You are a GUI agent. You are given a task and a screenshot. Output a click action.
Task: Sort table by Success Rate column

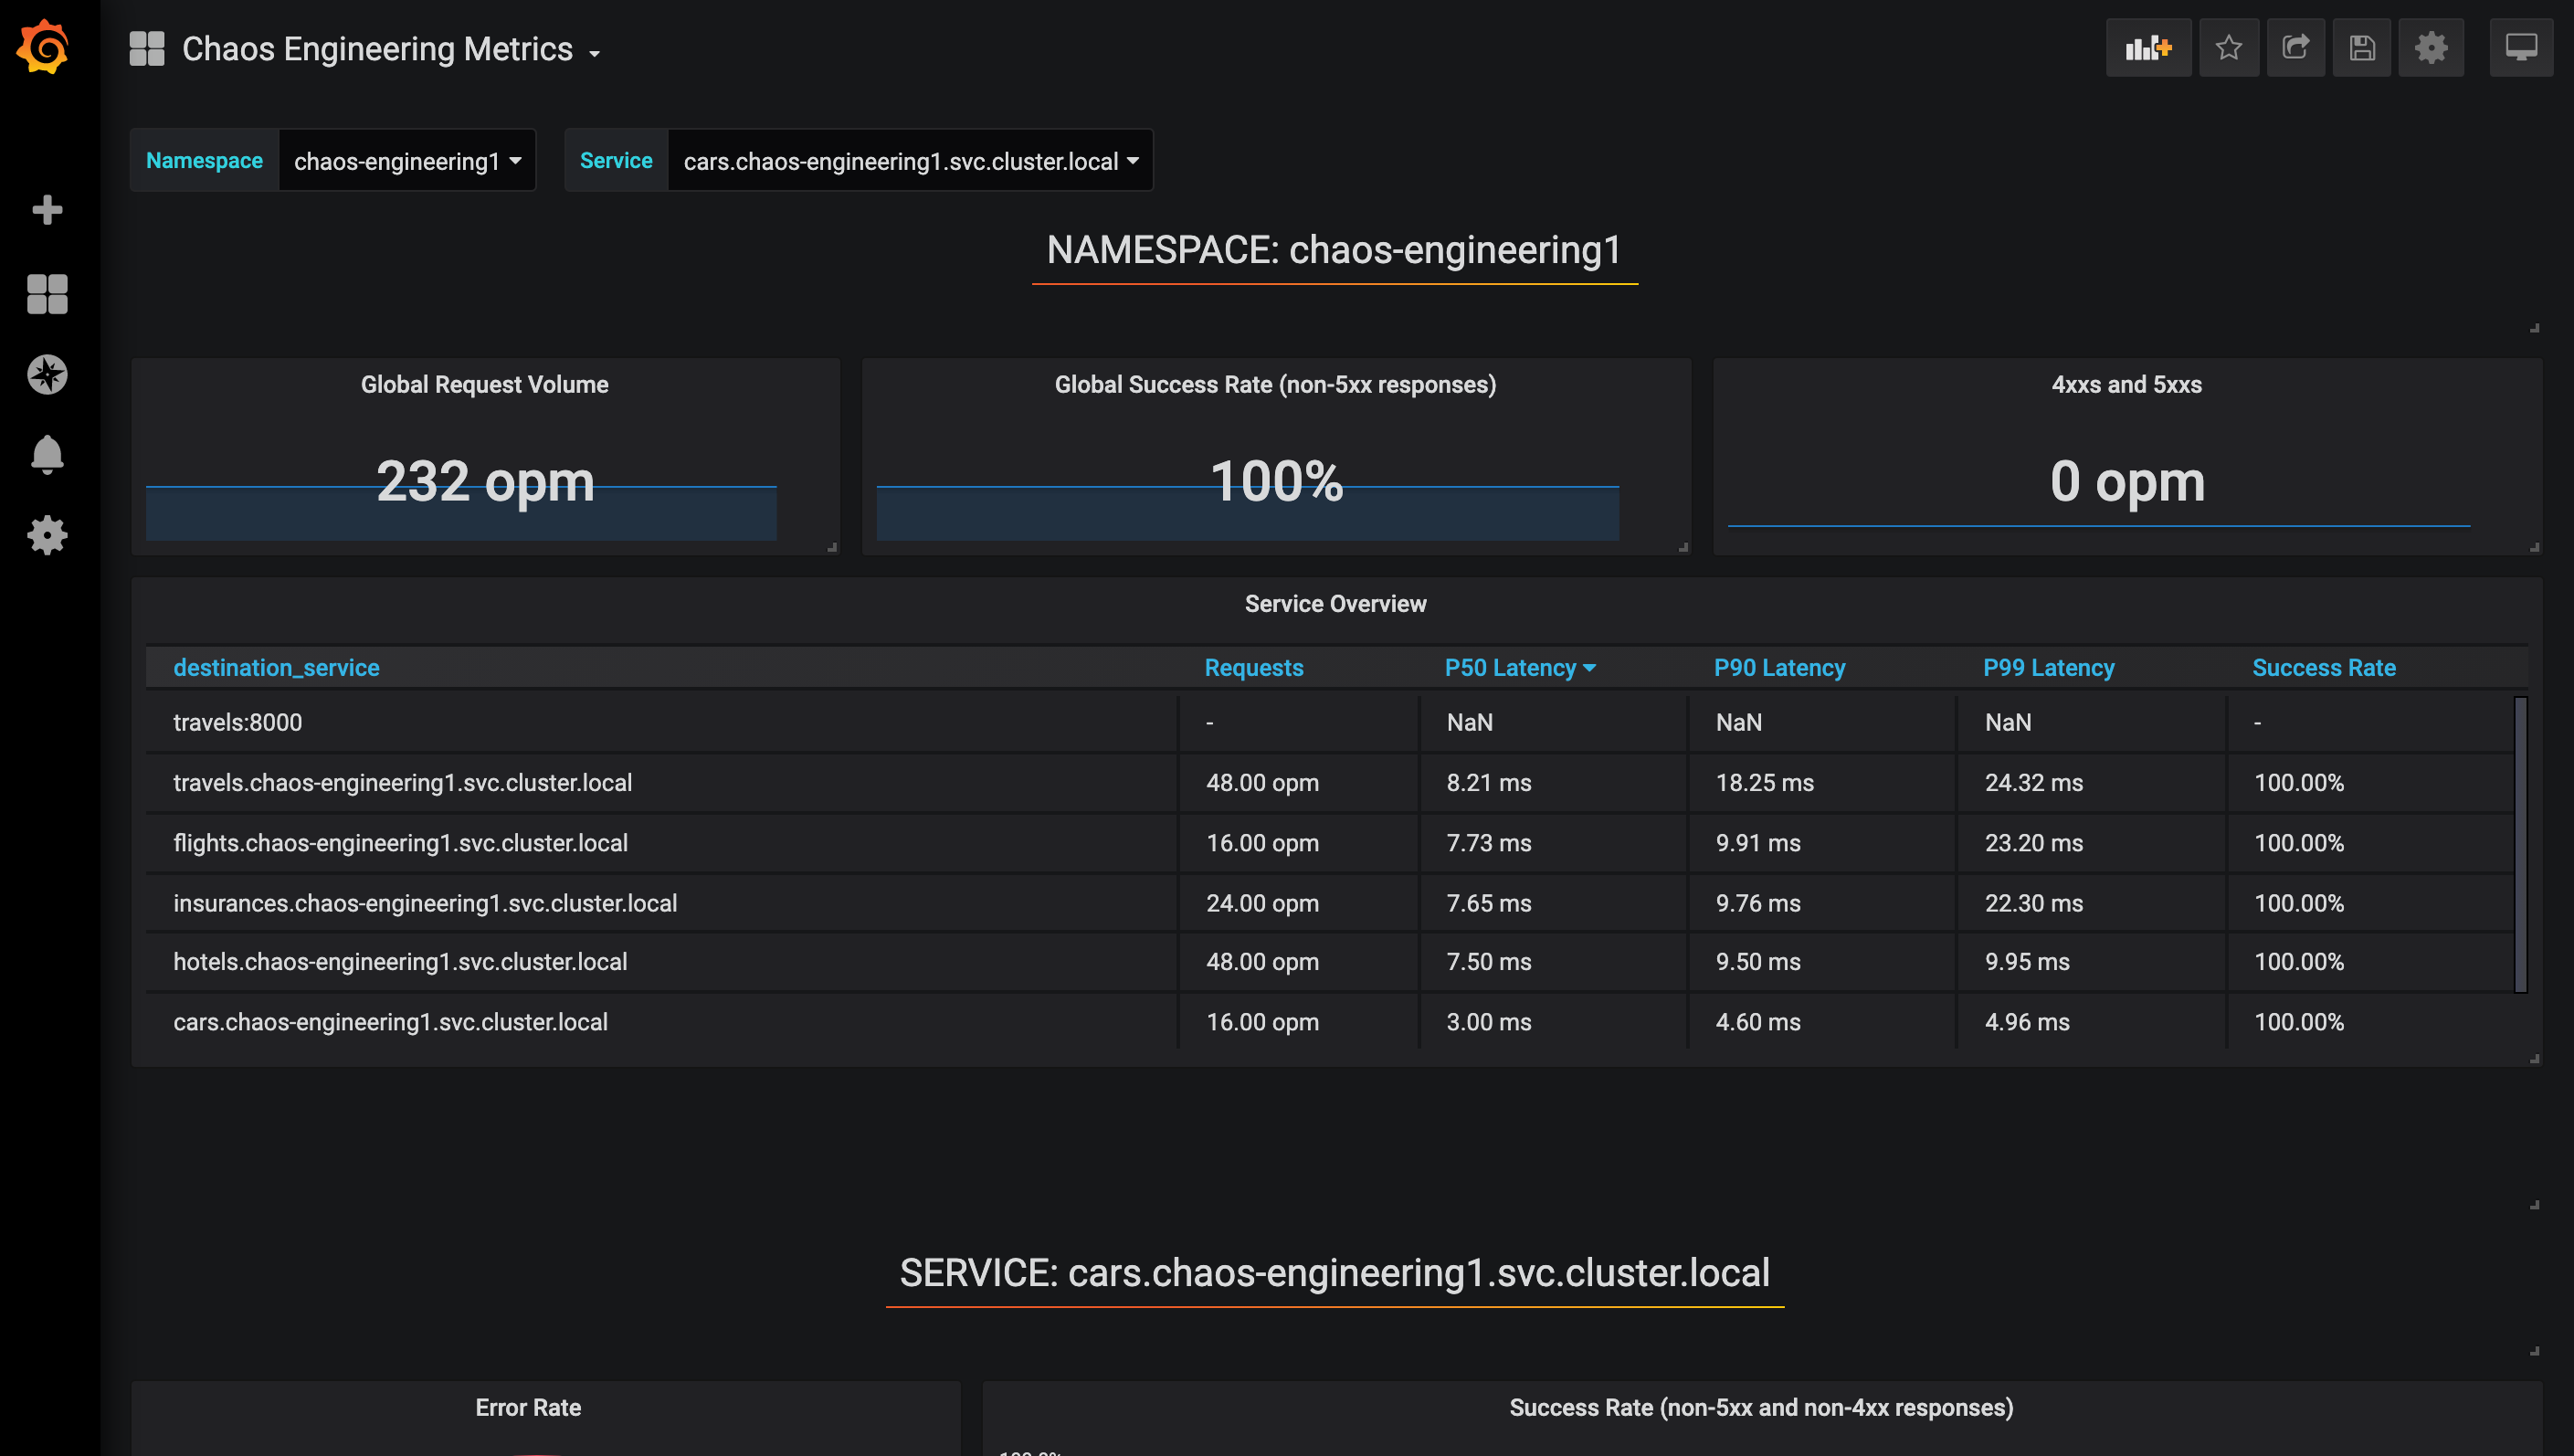[2323, 667]
